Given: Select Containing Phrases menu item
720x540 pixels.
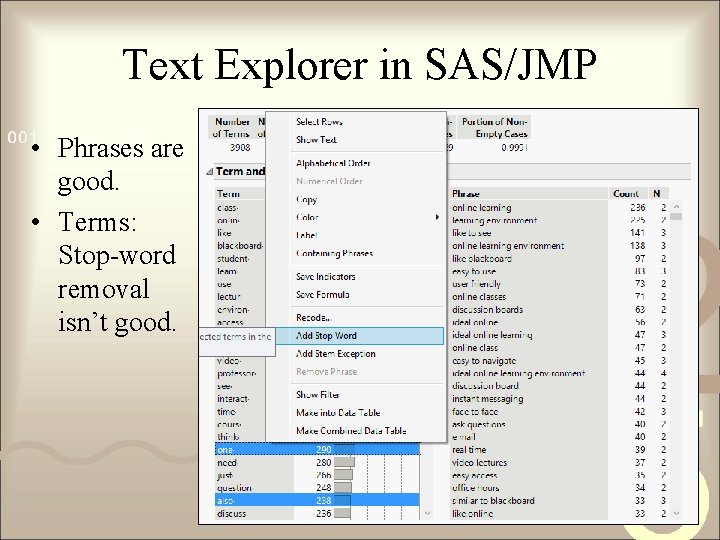Looking at the screenshot, I should (x=334, y=253).
